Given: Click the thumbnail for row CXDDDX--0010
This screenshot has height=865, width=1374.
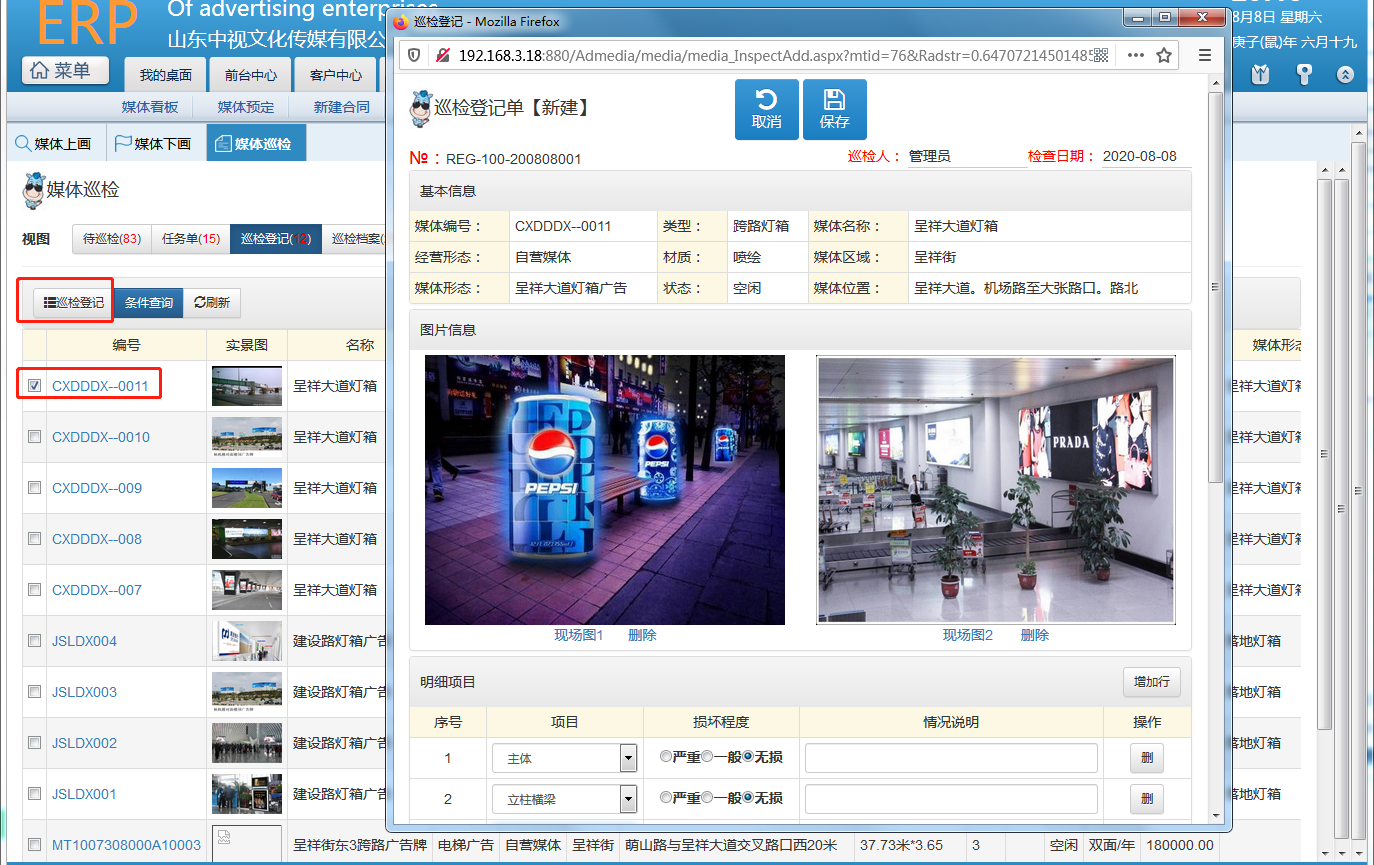Looking at the screenshot, I should tap(247, 437).
